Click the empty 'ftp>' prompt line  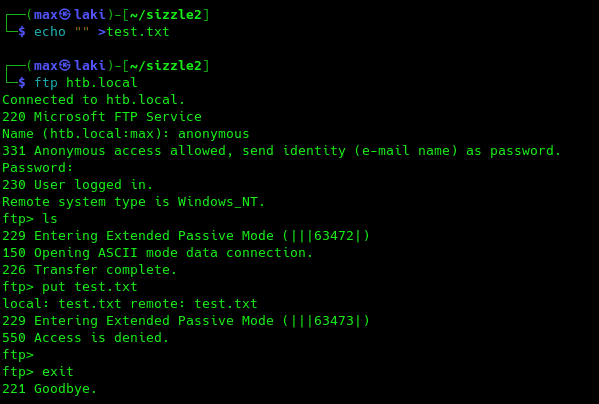(x=18, y=355)
